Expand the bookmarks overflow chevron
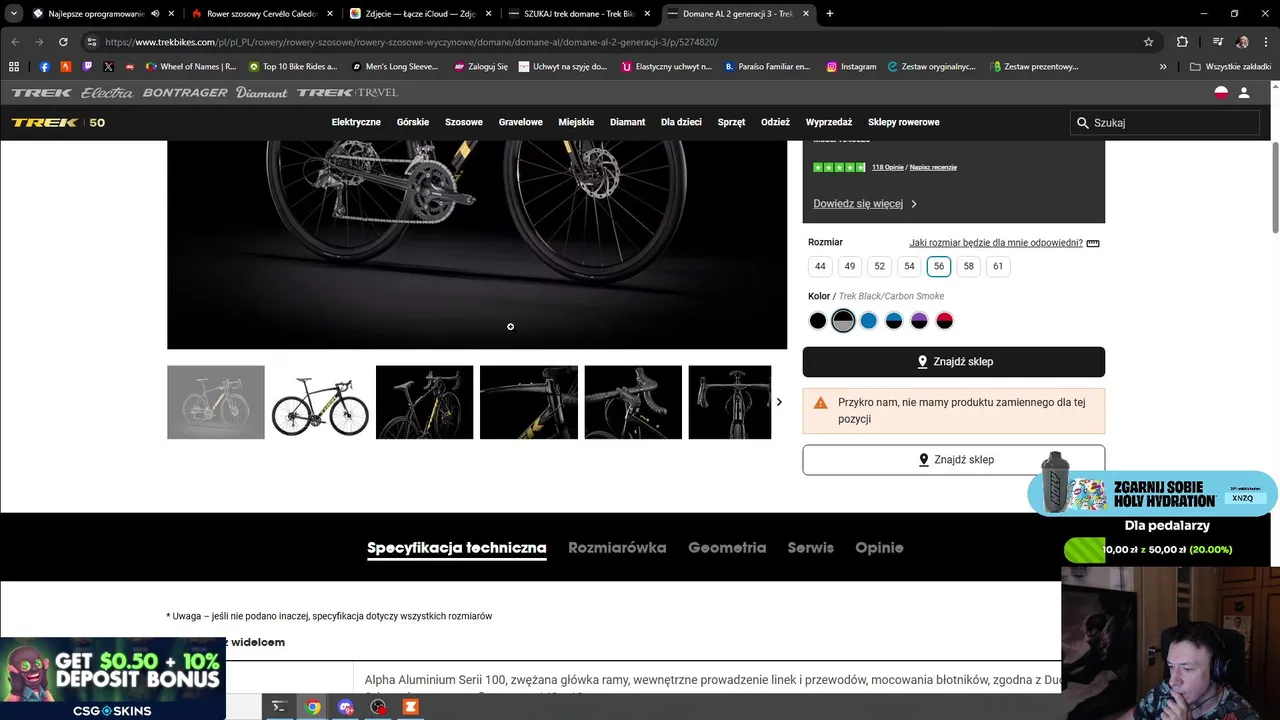1280x720 pixels. click(1163, 67)
